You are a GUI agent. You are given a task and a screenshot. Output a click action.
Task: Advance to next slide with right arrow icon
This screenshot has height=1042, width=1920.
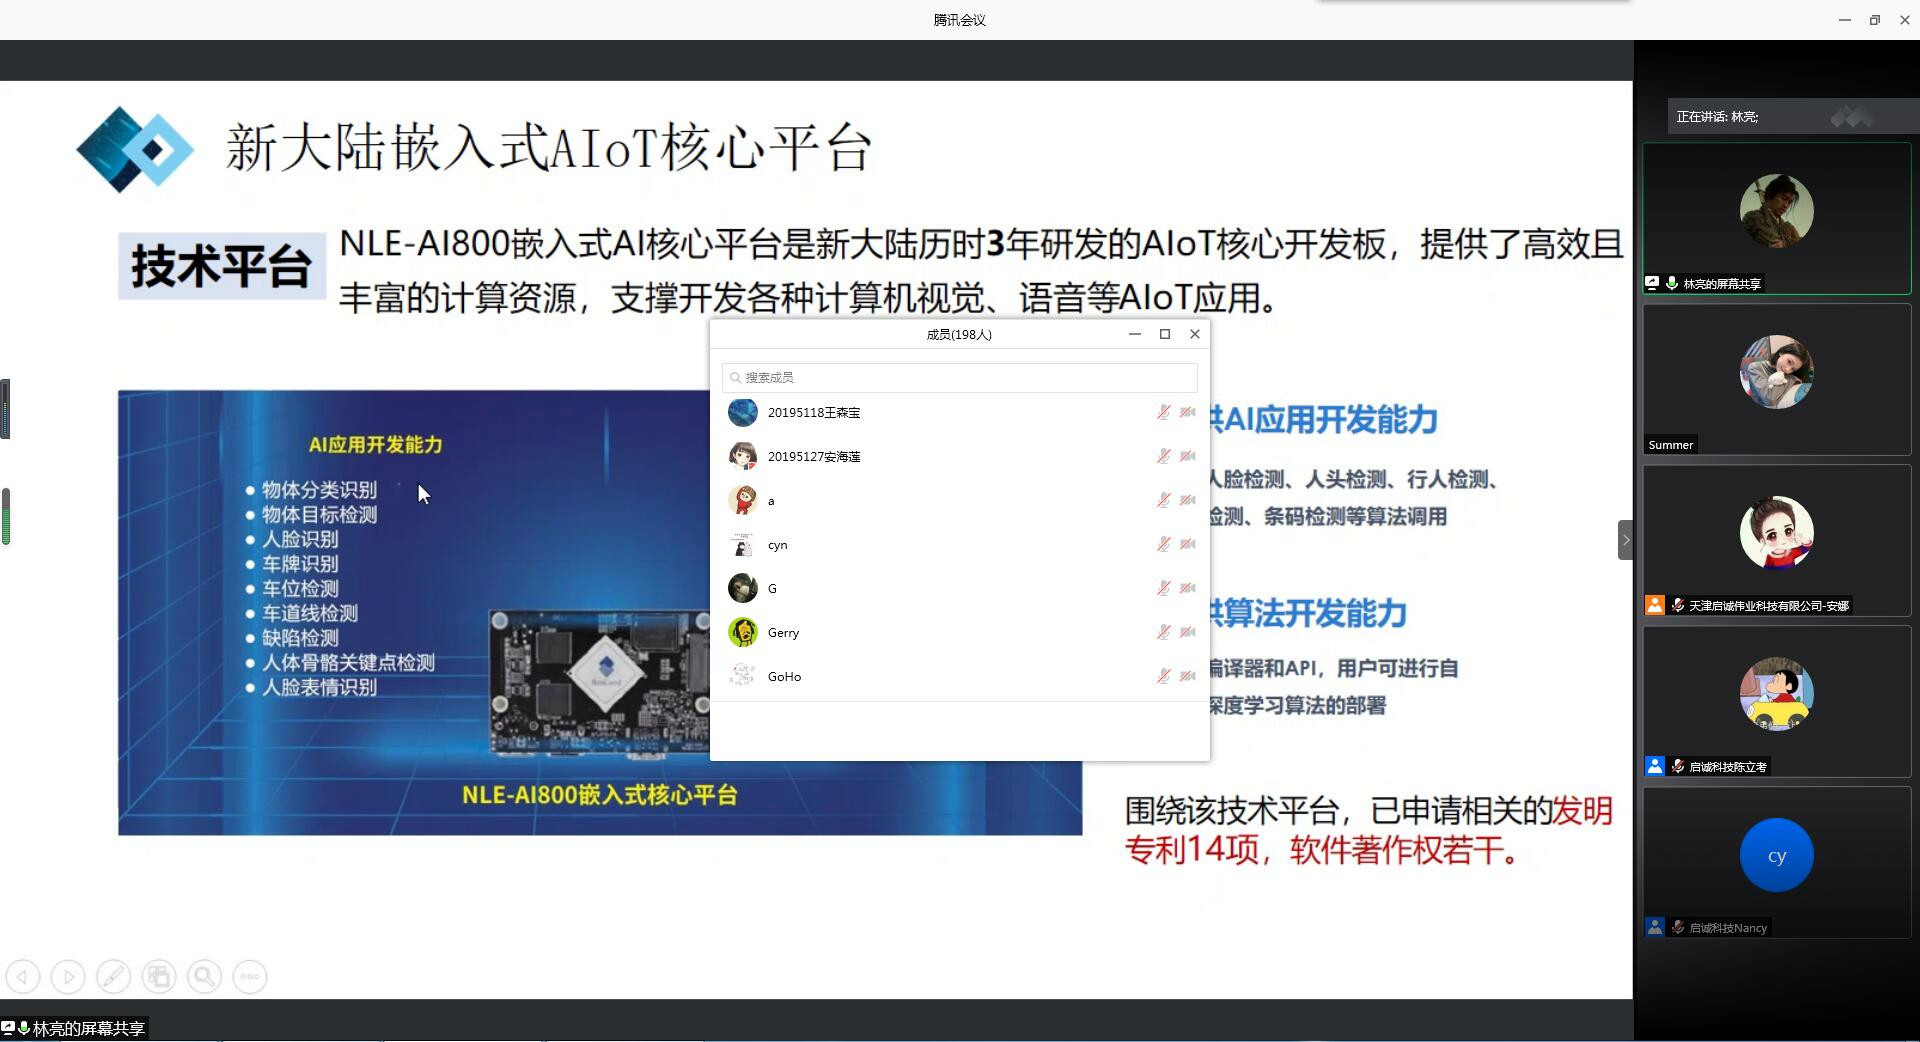click(68, 976)
